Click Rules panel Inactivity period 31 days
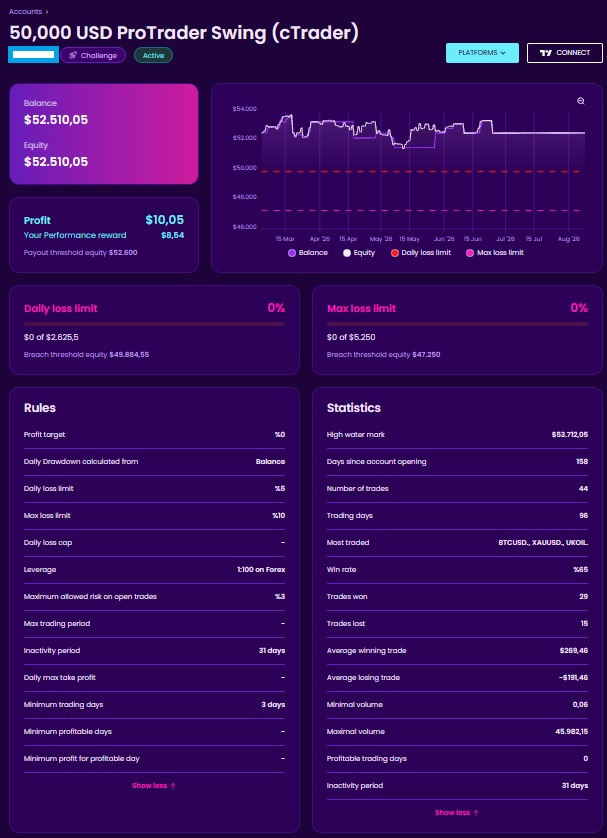 [x=154, y=650]
